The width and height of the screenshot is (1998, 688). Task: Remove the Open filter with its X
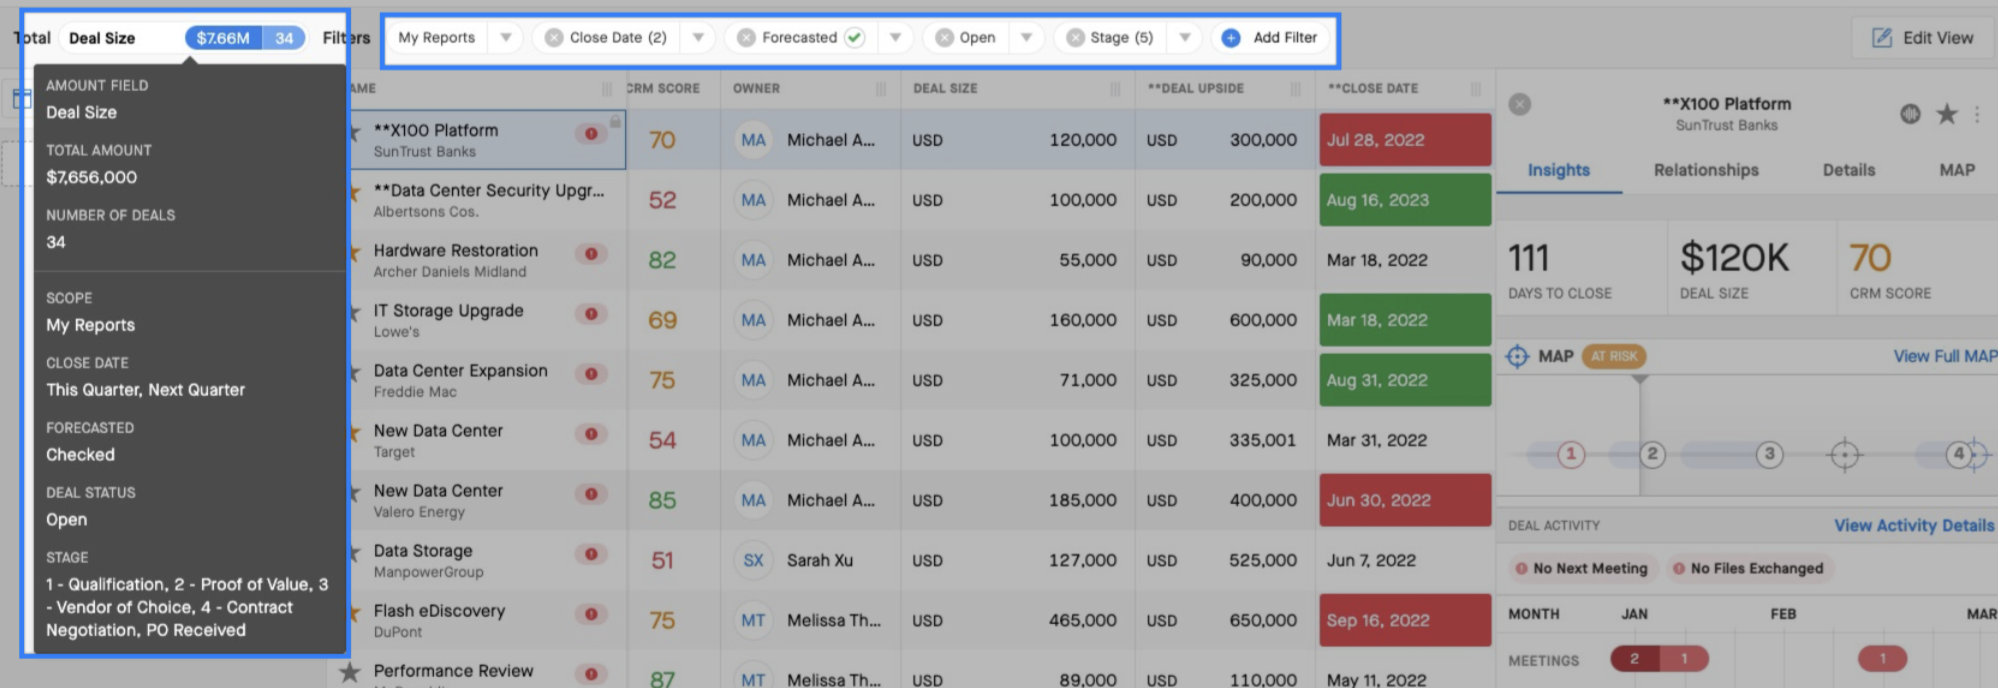click(x=944, y=38)
